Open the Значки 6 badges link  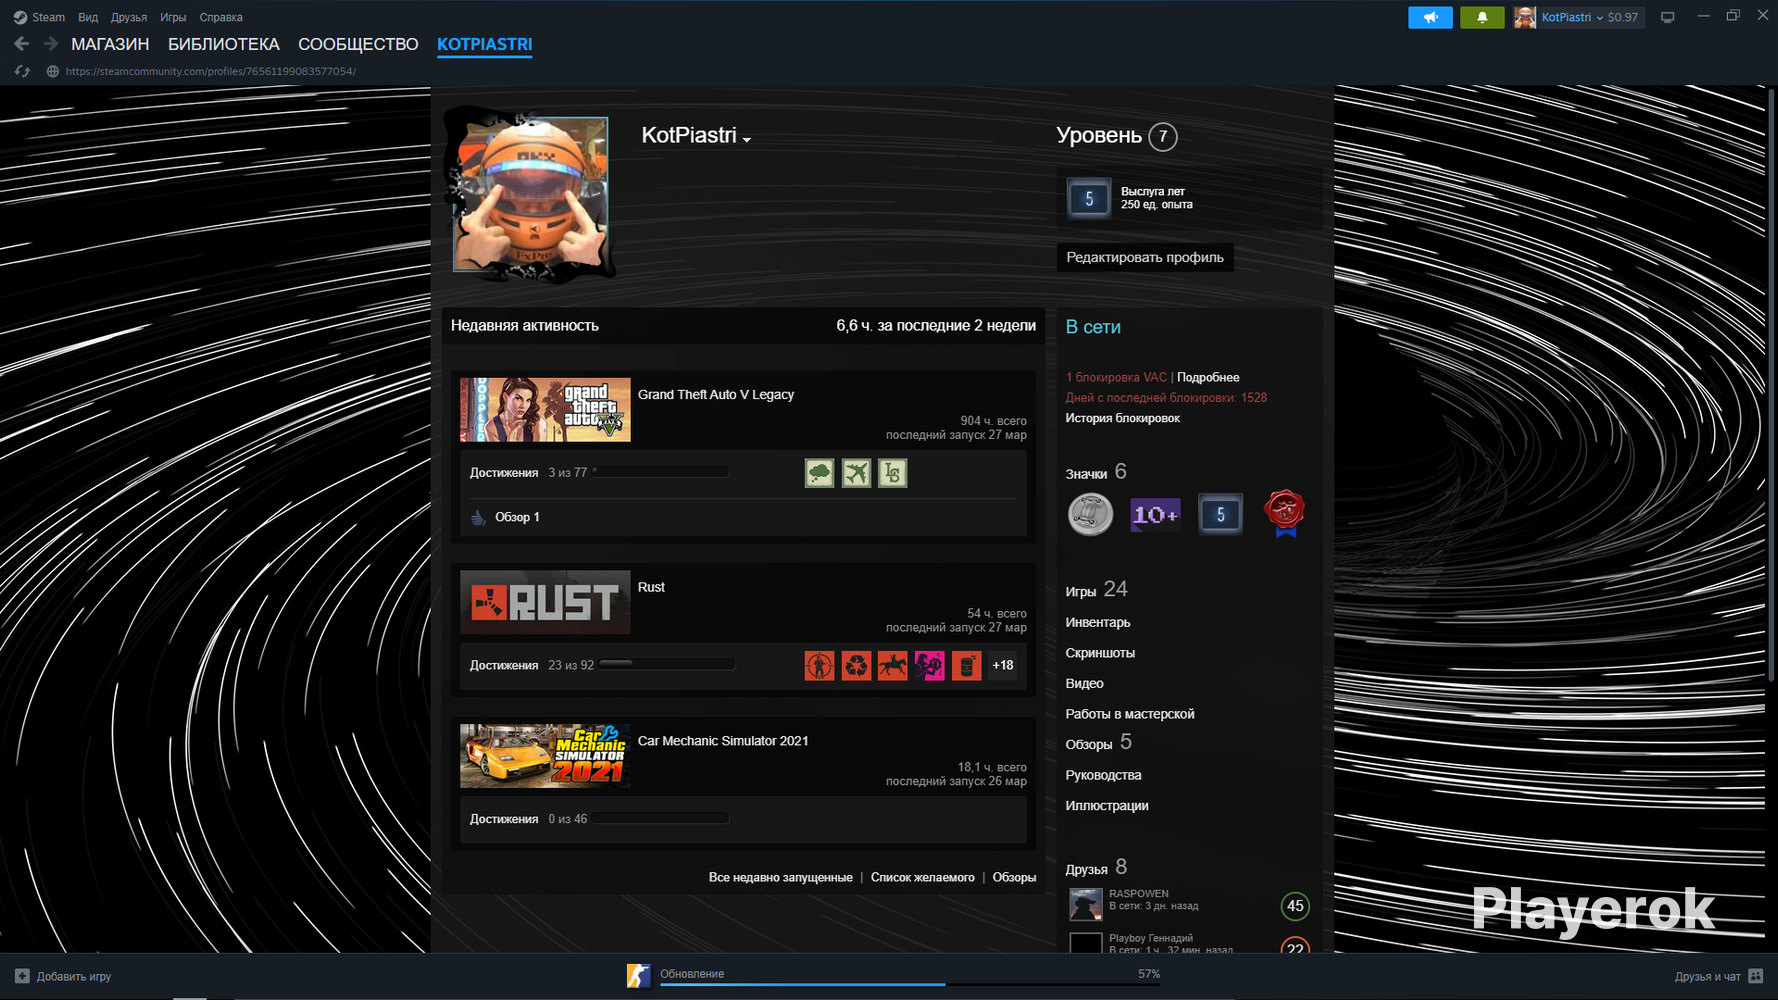point(1096,472)
